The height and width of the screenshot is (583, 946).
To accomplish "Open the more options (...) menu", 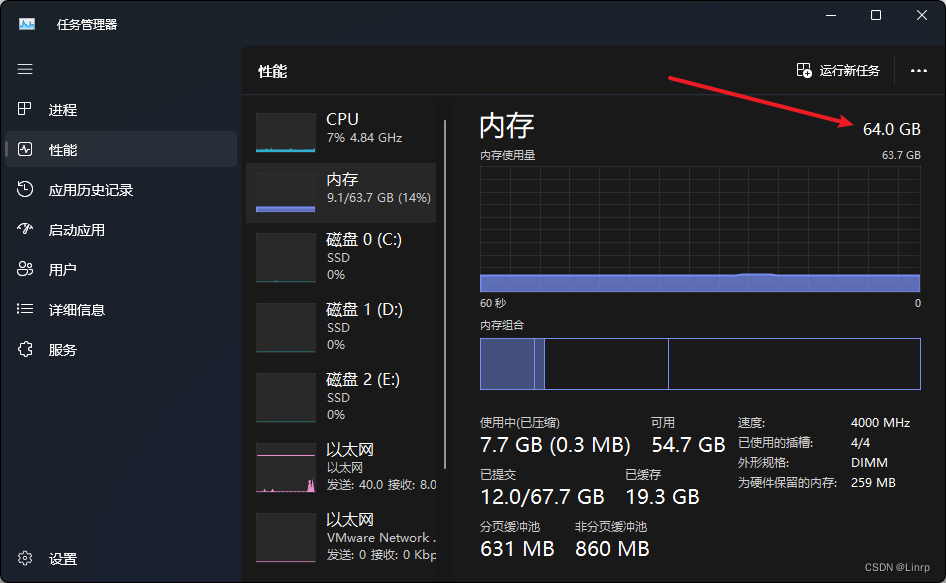I will tap(920, 70).
